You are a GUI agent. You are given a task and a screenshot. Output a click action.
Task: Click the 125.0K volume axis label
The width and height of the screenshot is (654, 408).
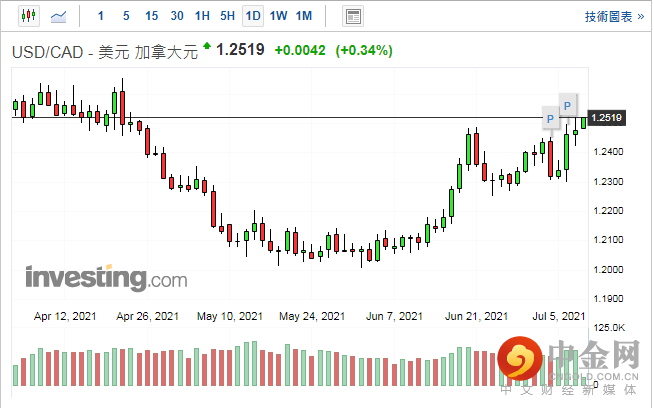[609, 328]
